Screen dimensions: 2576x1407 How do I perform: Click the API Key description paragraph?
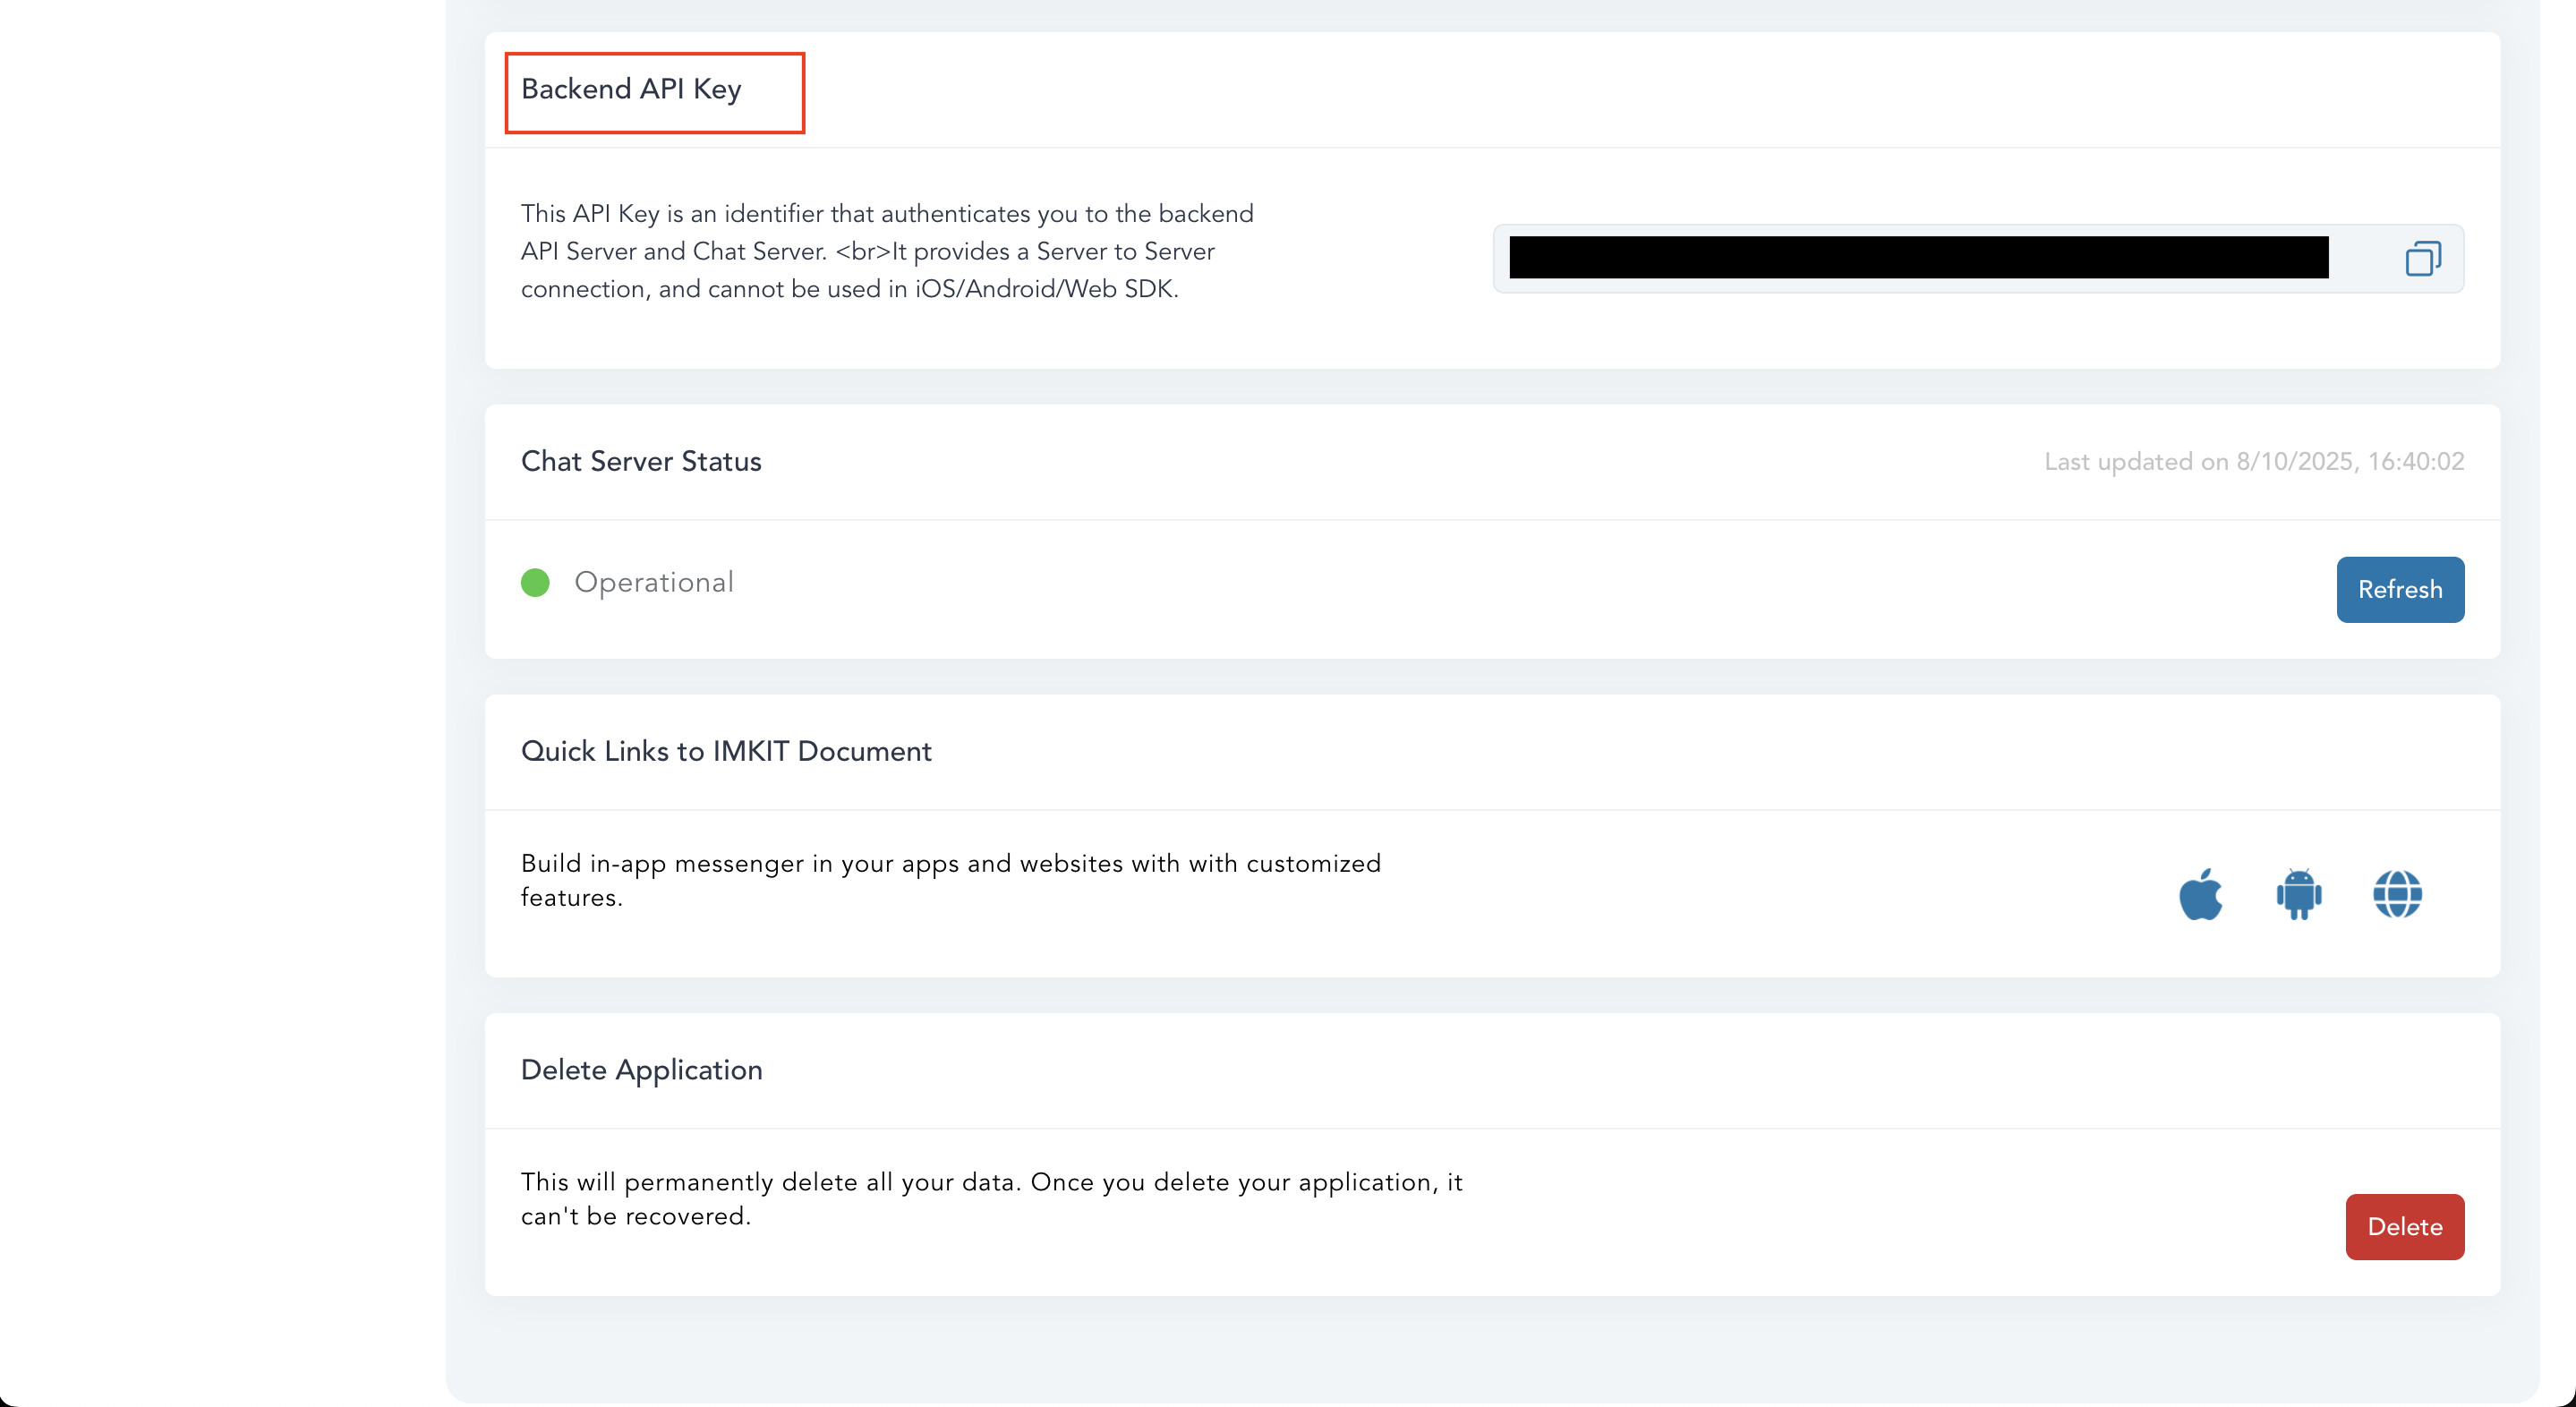[886, 251]
